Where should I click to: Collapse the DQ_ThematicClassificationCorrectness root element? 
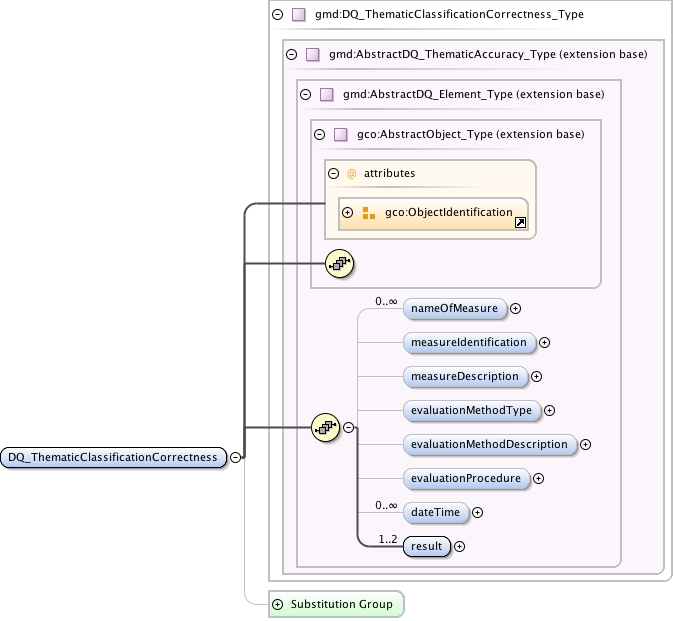(236, 457)
